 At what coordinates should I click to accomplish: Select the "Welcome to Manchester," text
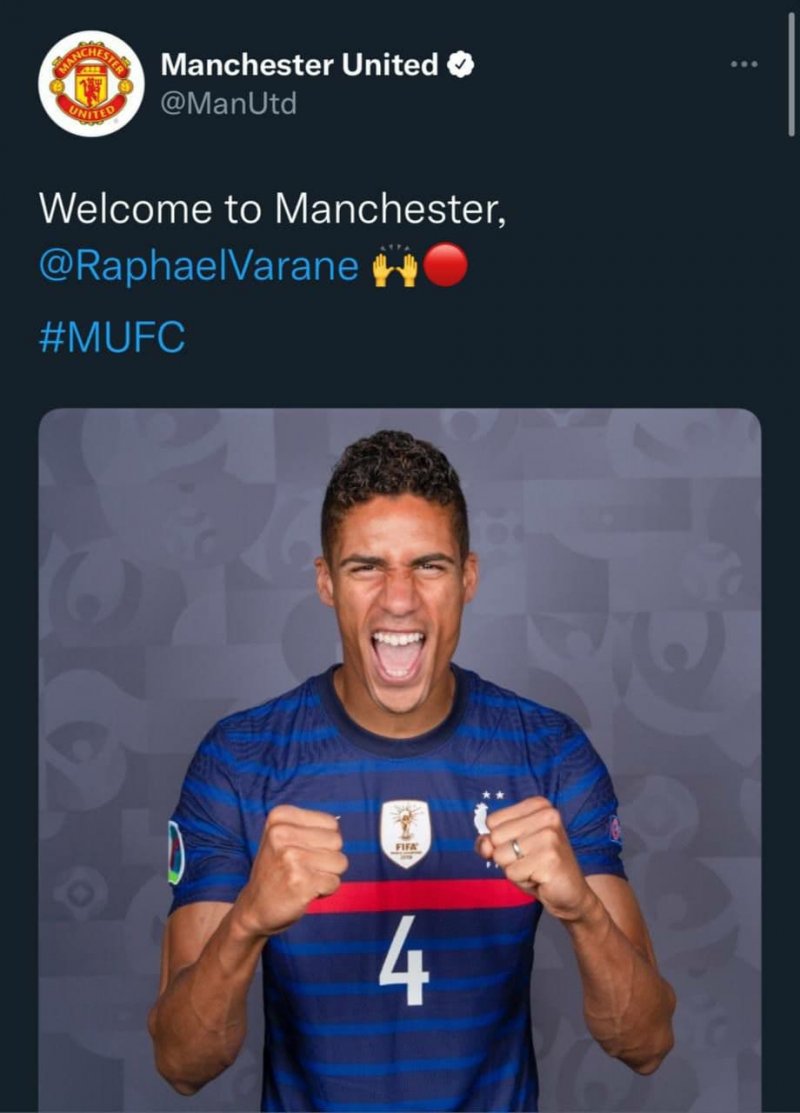tap(267, 208)
